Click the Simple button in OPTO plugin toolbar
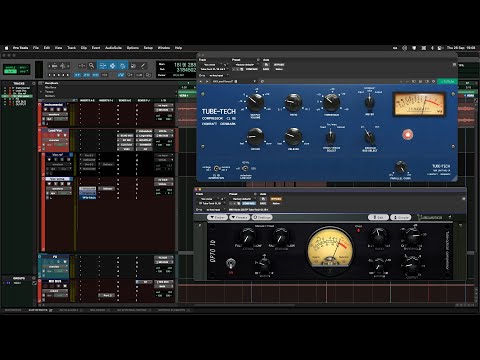Image resolution: width=480 pixels, height=360 pixels. coord(401,217)
